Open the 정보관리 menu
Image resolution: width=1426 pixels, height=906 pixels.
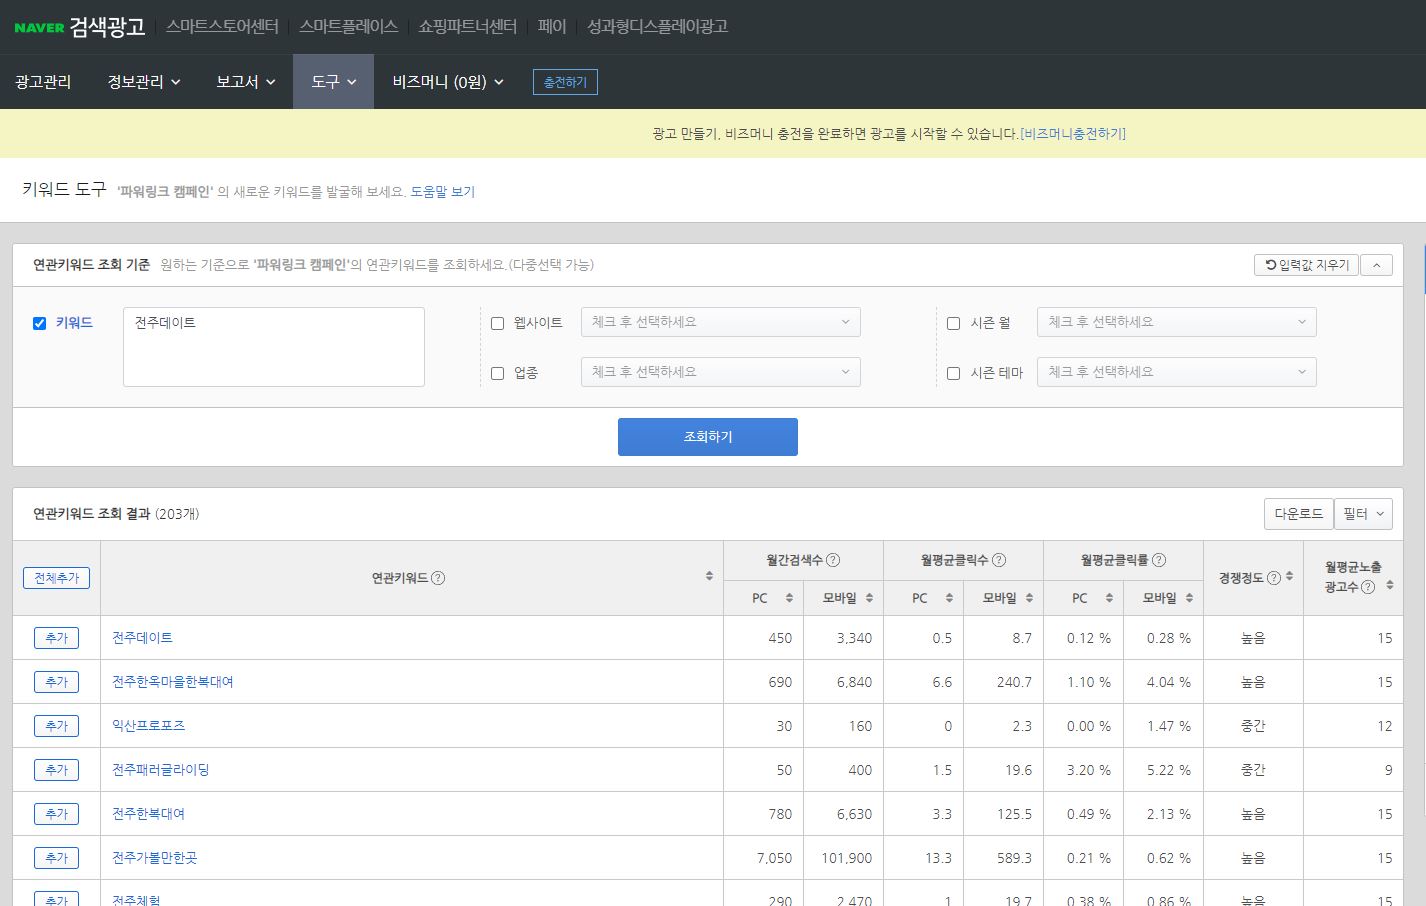point(143,82)
